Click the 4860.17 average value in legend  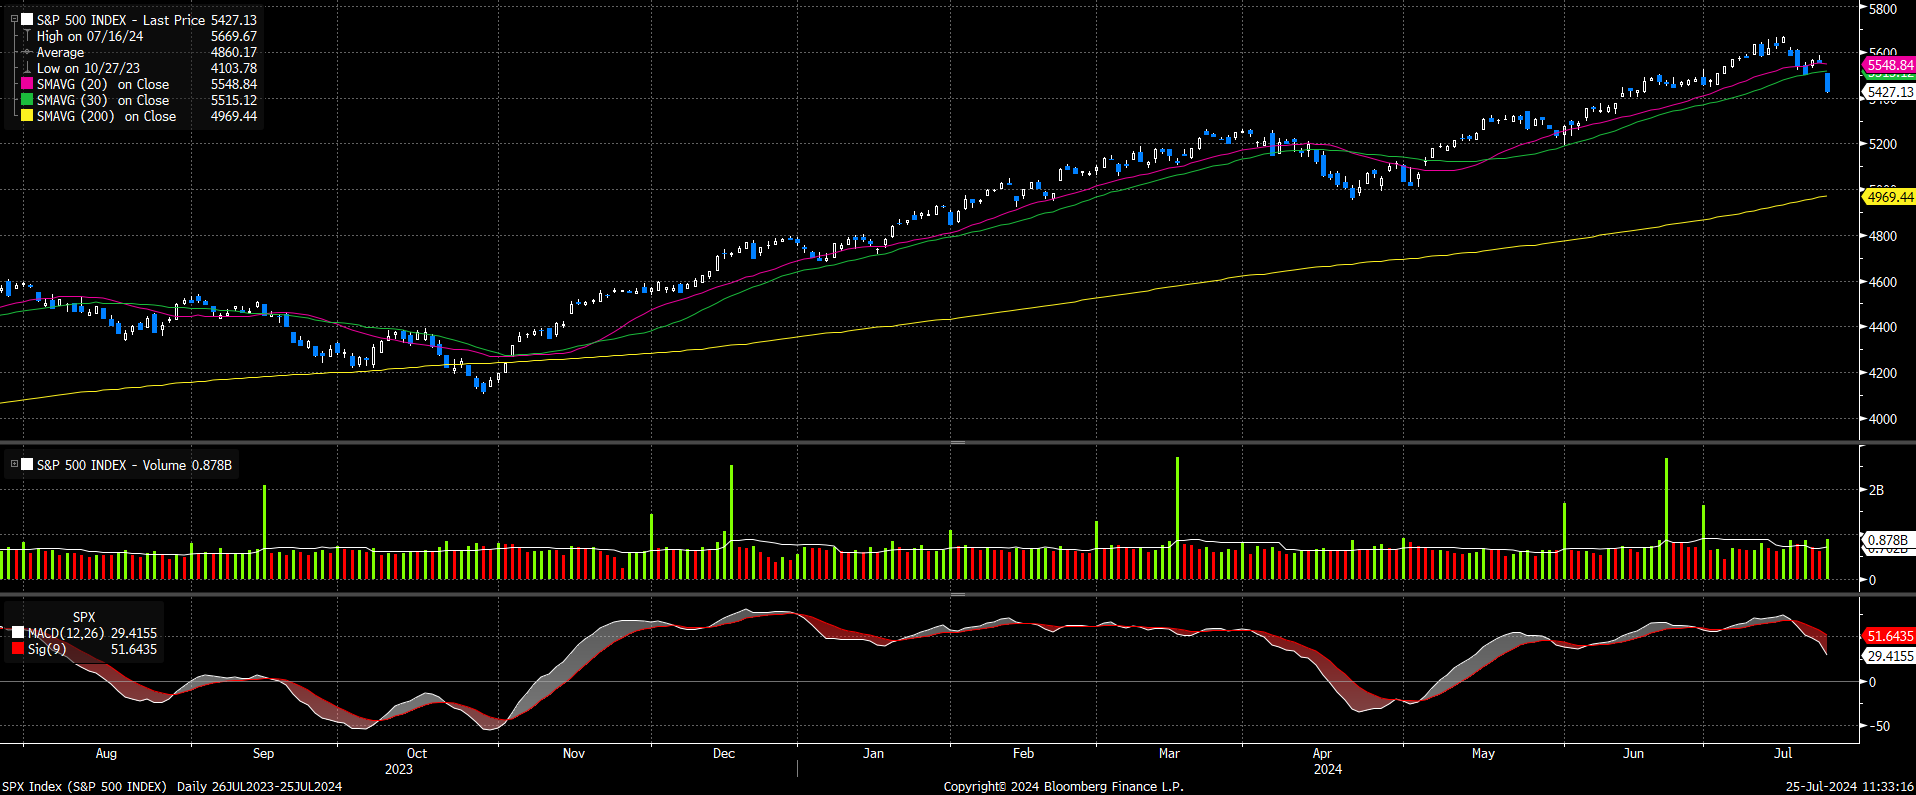pyautogui.click(x=234, y=52)
